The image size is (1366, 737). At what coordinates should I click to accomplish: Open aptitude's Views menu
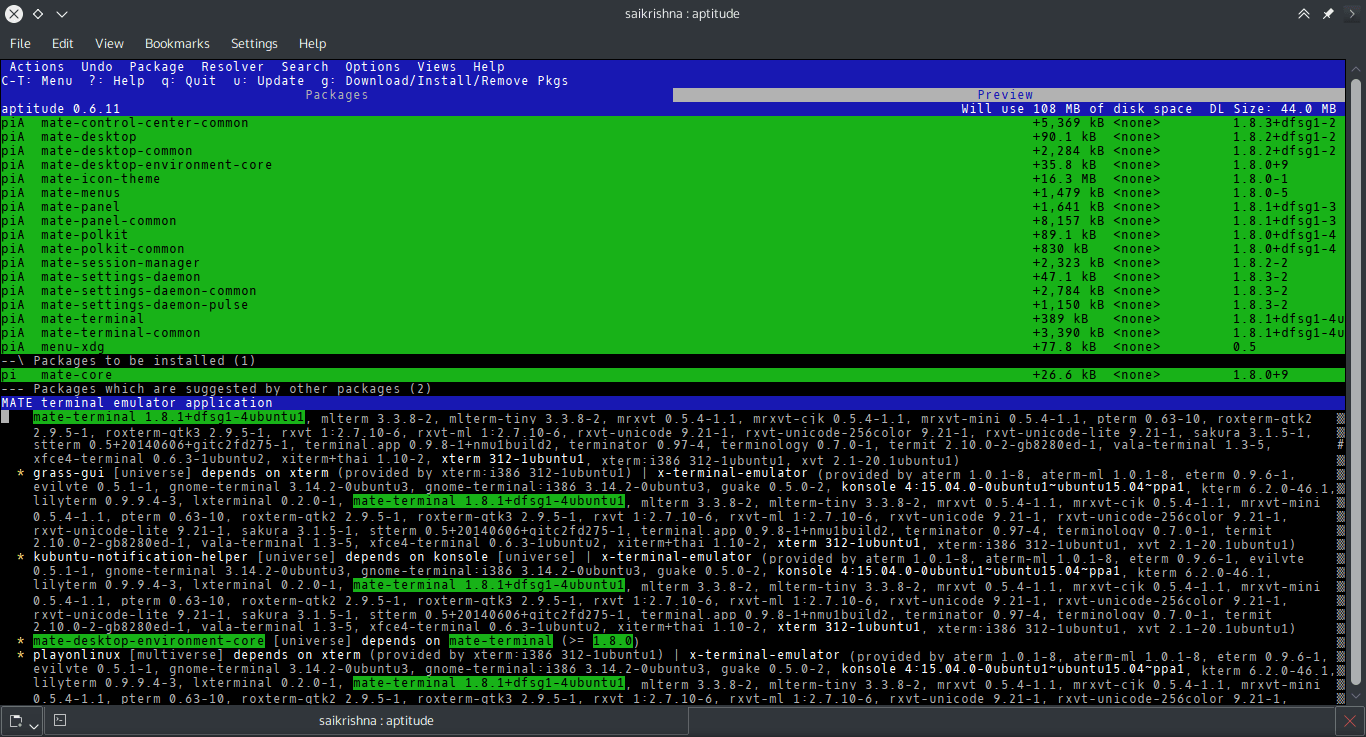[437, 67]
